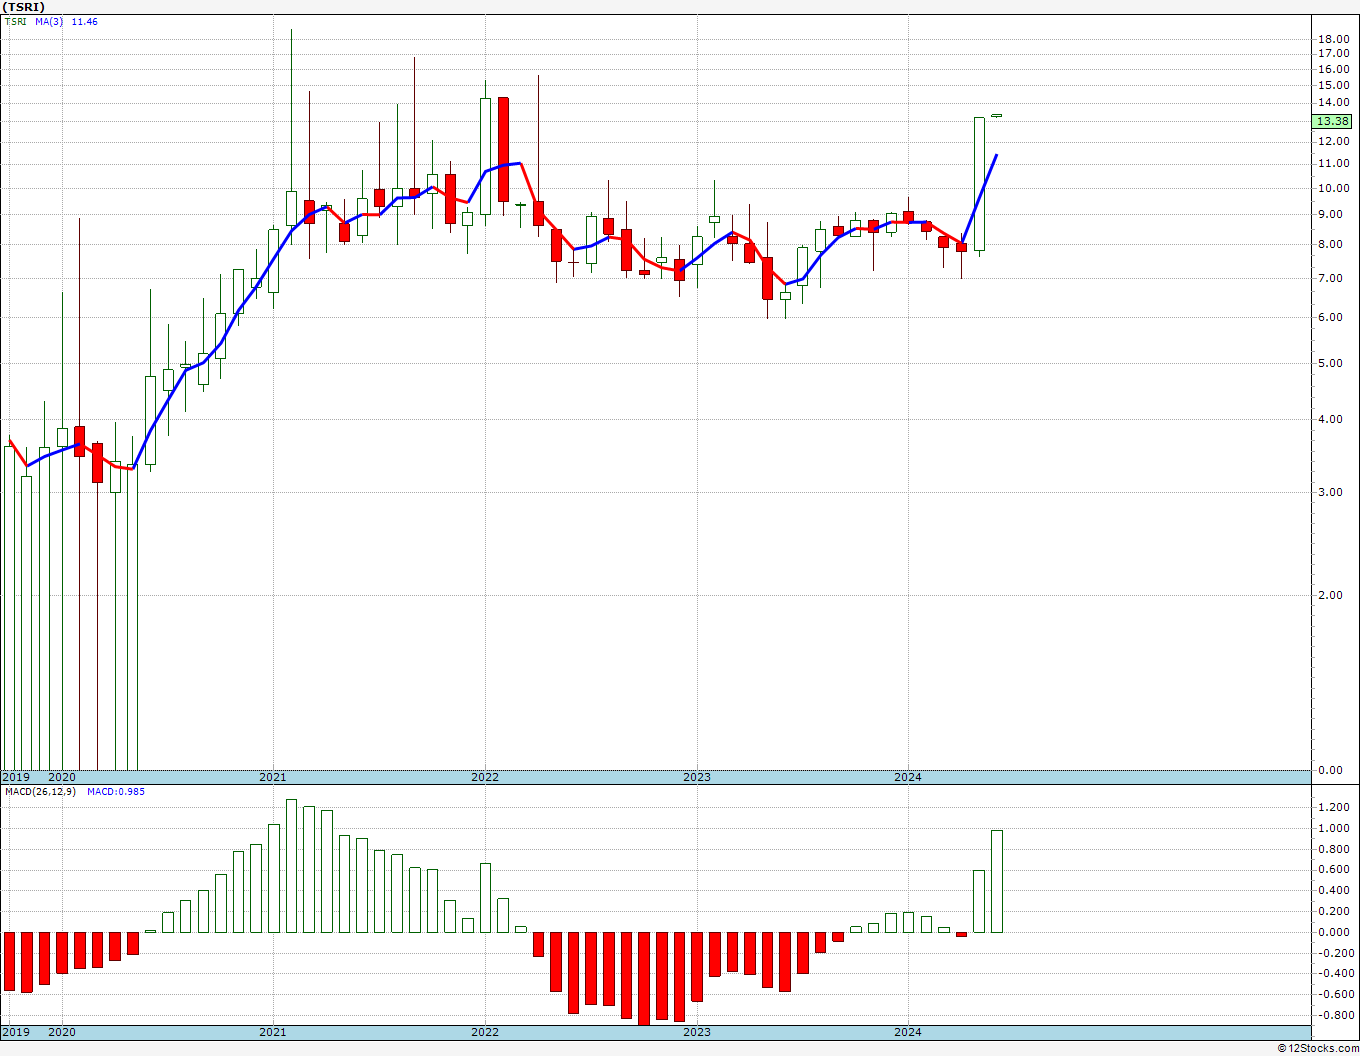Click the 0.400 MACD axis label
The image size is (1360, 1056).
pyautogui.click(x=1335, y=890)
